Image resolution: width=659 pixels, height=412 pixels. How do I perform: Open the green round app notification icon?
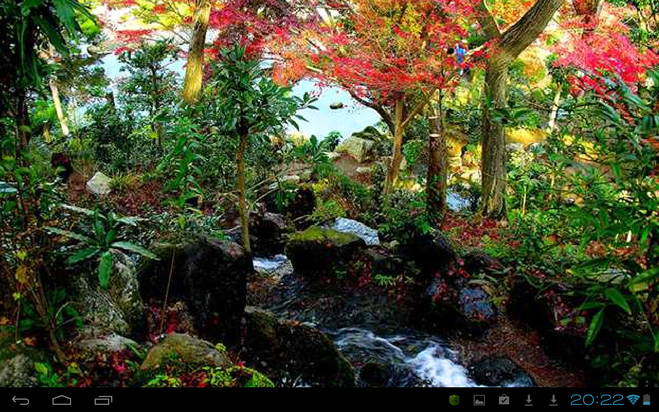click(454, 400)
